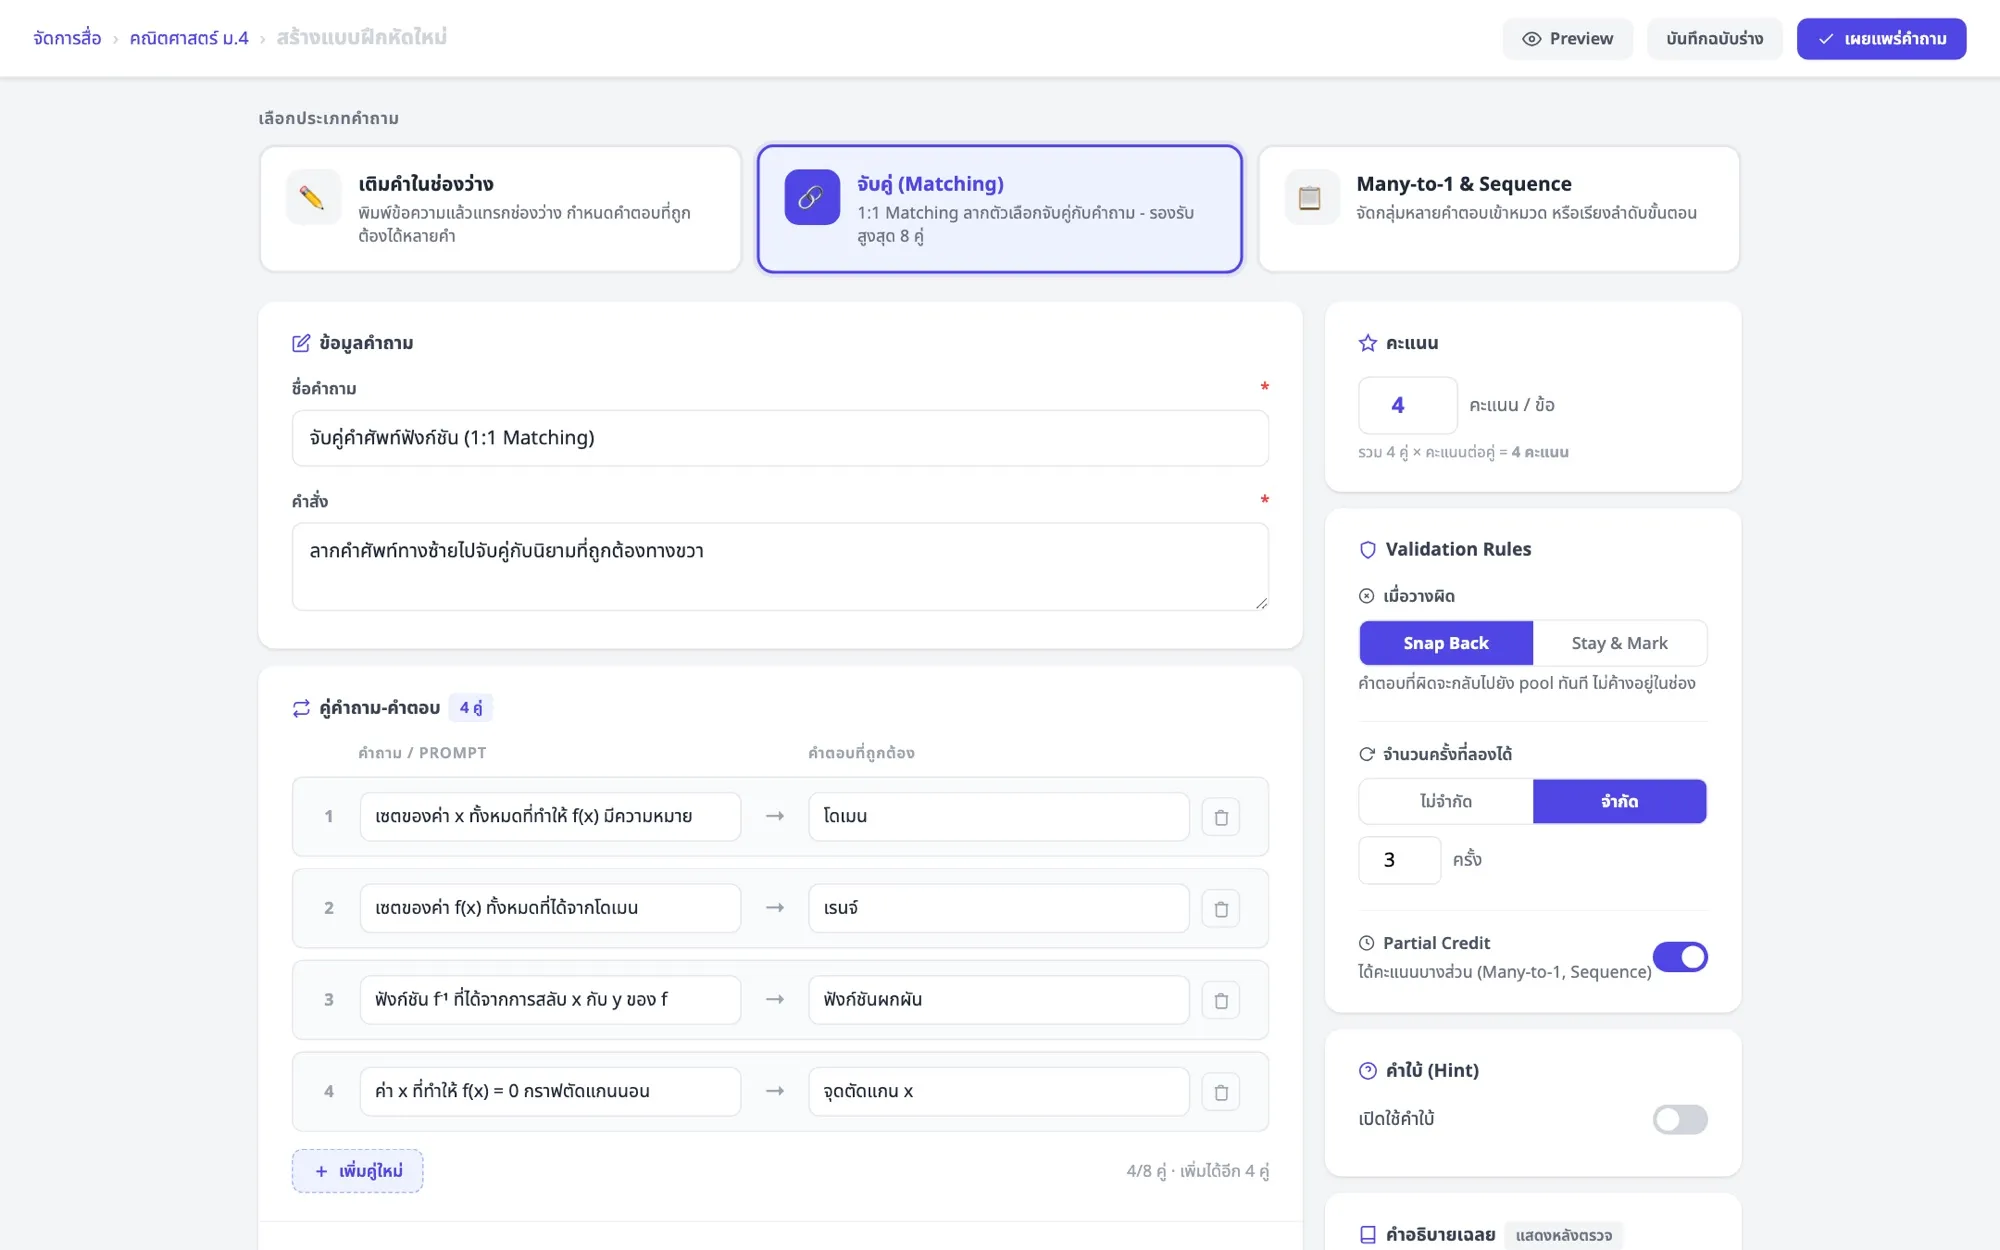Choose the Snap Back option

point(1446,643)
